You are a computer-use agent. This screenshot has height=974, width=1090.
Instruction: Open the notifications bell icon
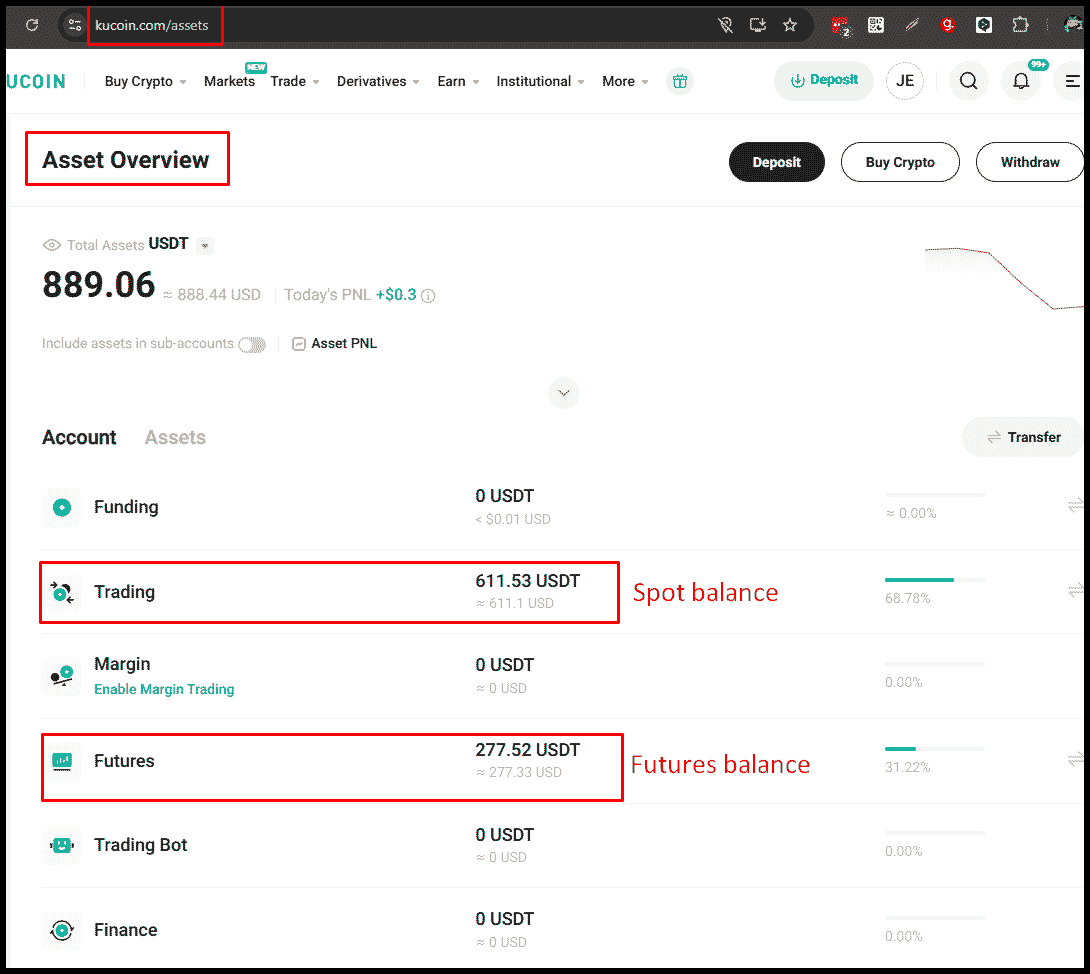coord(1020,81)
